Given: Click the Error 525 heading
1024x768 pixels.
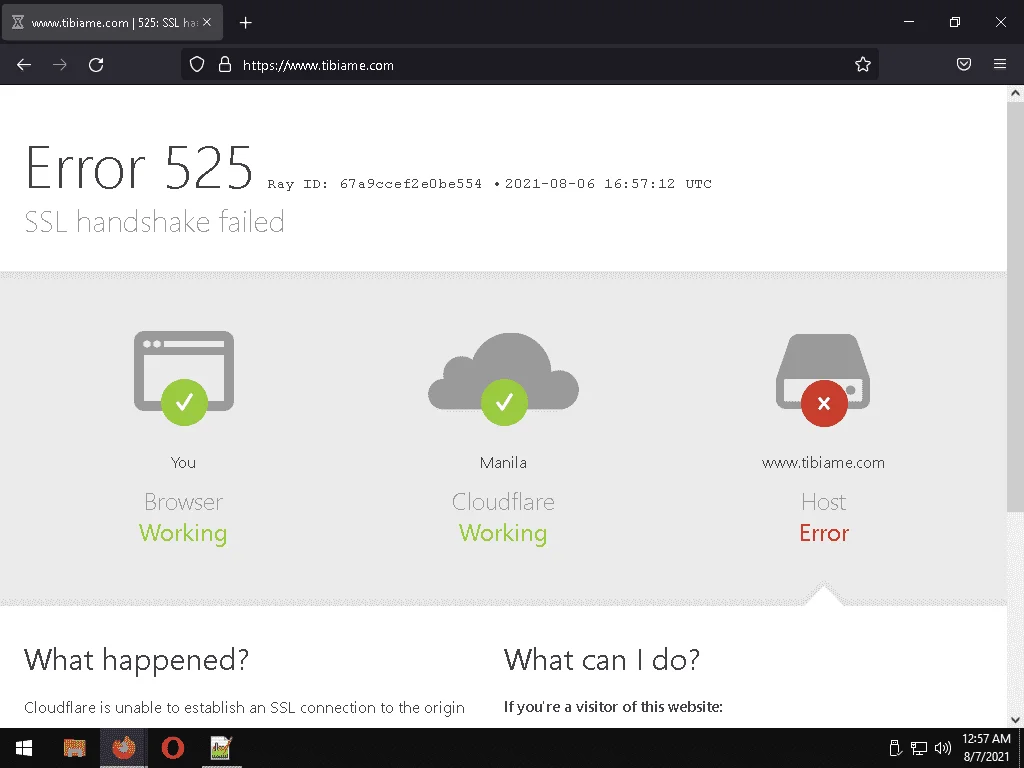Looking at the screenshot, I should pos(138,168).
